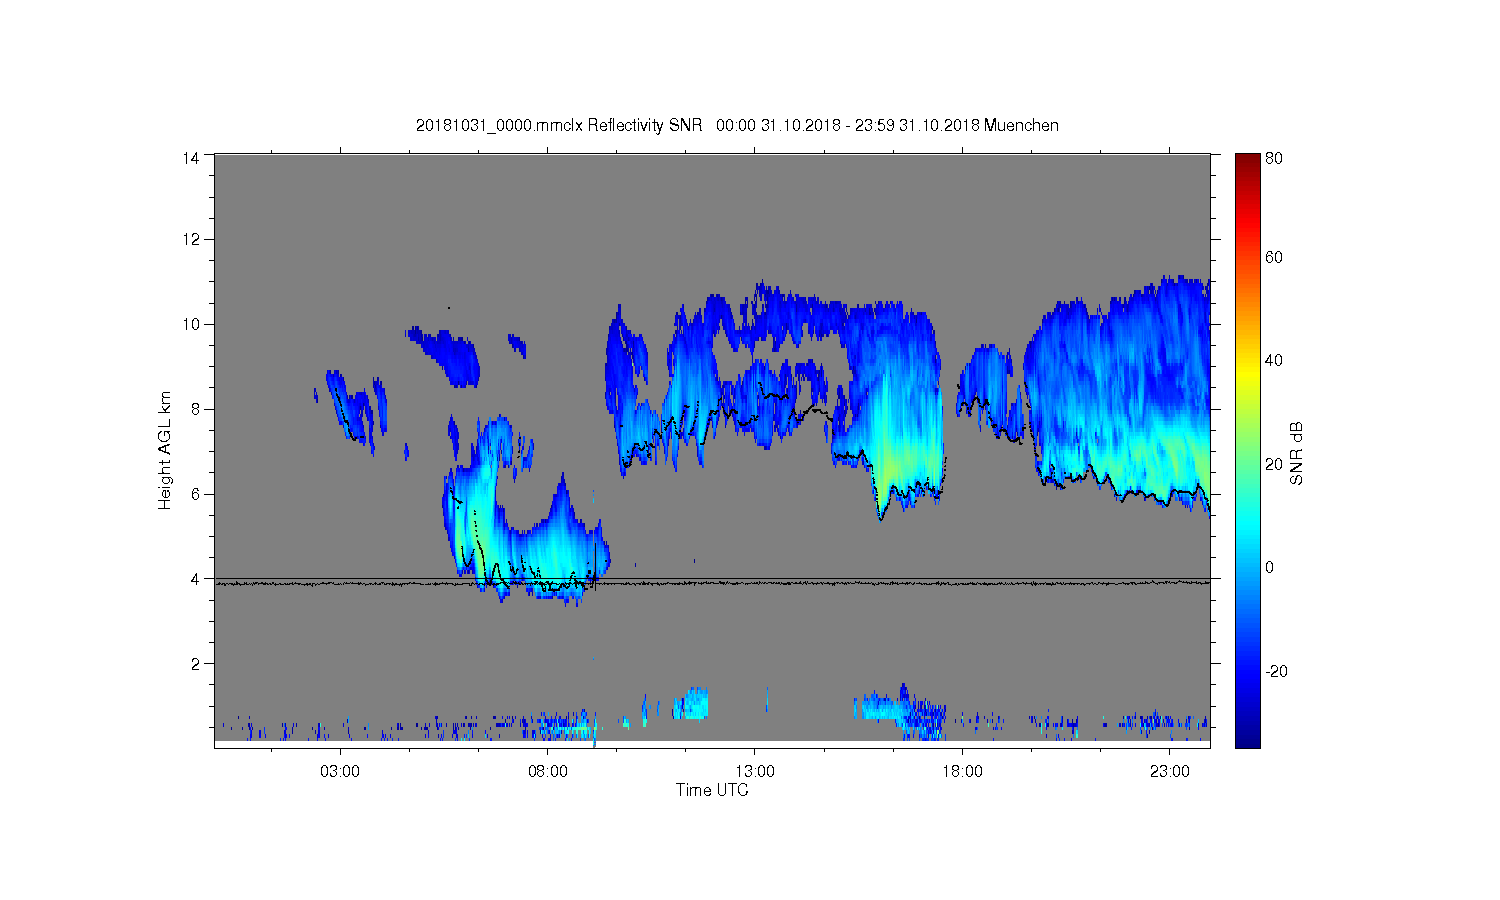
Task: Click the 13:00 time tick label
Action: click(755, 772)
